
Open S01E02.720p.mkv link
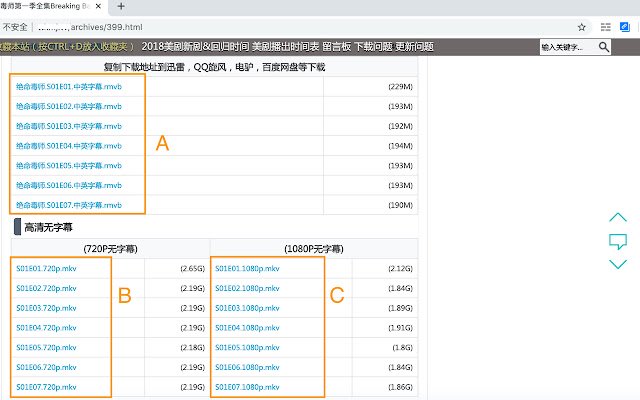pos(46,288)
